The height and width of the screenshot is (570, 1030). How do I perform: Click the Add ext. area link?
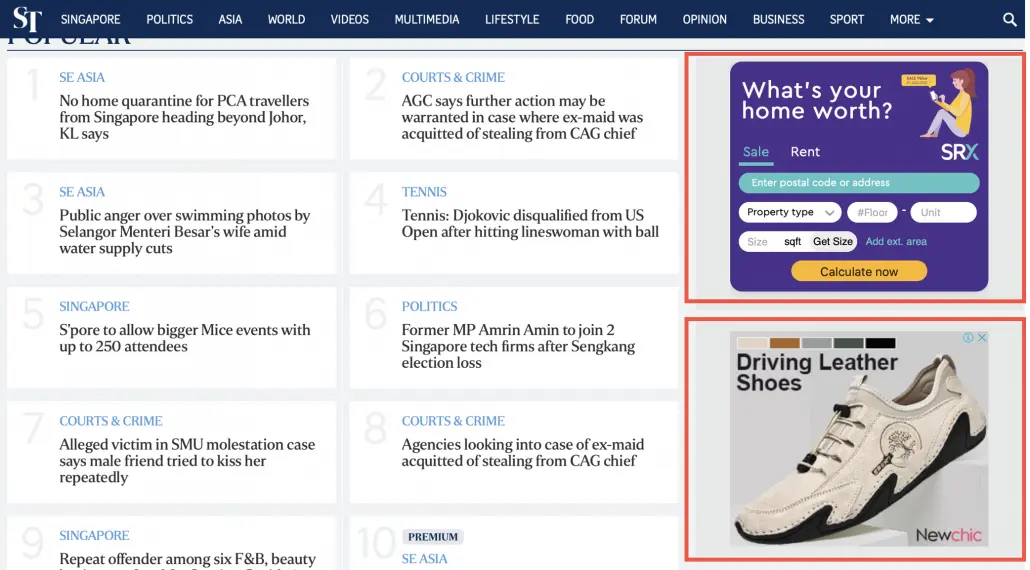(x=896, y=242)
